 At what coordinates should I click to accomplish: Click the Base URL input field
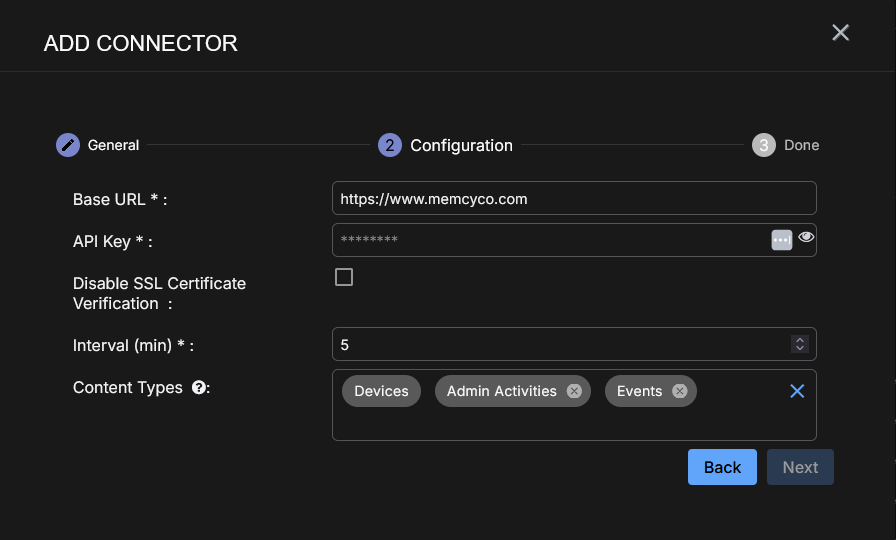pyautogui.click(x=573, y=198)
